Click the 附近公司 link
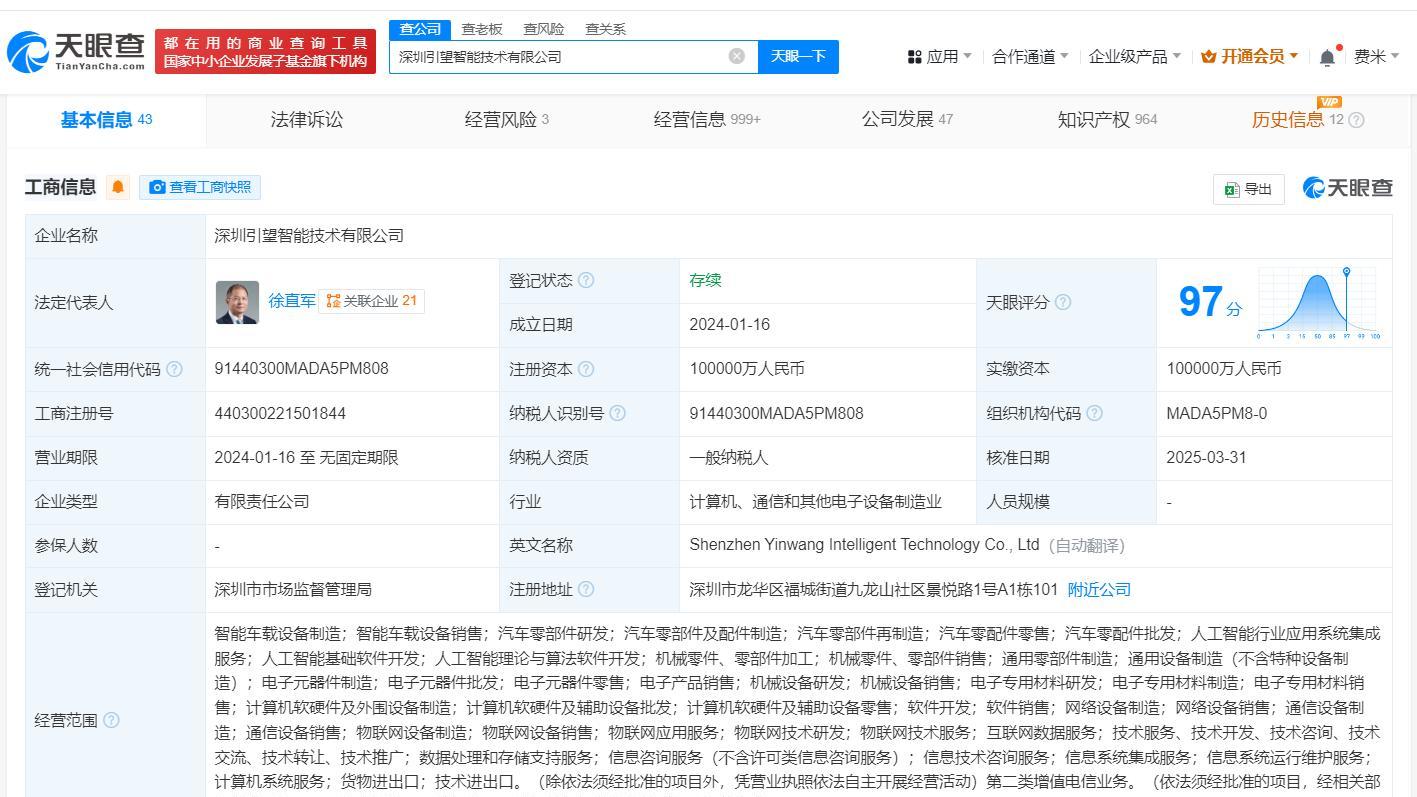1417x797 pixels. point(1099,590)
